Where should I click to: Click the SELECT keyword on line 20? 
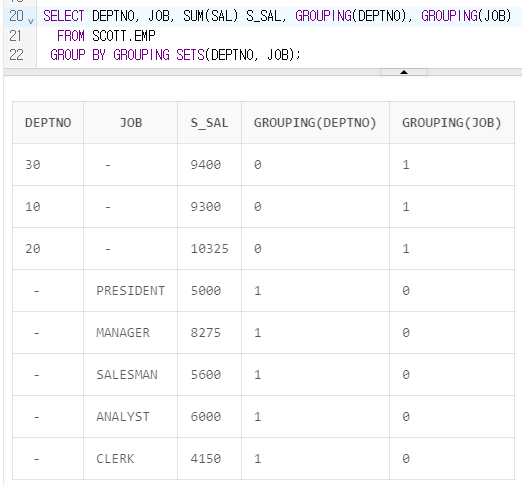click(63, 16)
